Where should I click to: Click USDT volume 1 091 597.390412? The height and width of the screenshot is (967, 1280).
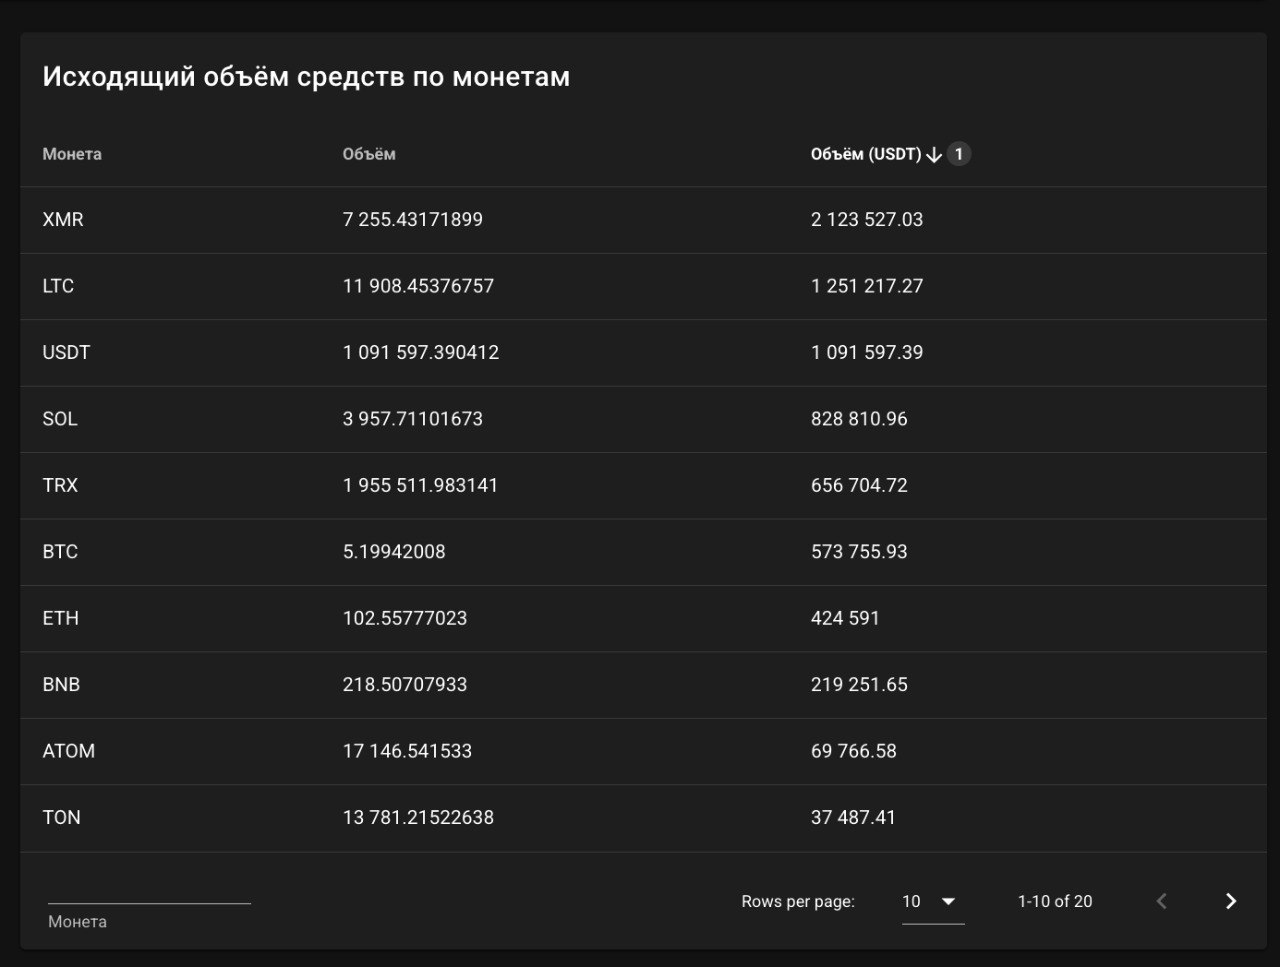pos(421,352)
